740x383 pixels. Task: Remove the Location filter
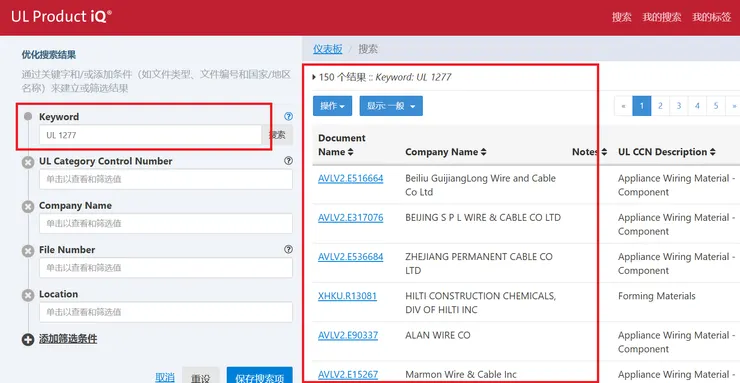click(x=28, y=296)
